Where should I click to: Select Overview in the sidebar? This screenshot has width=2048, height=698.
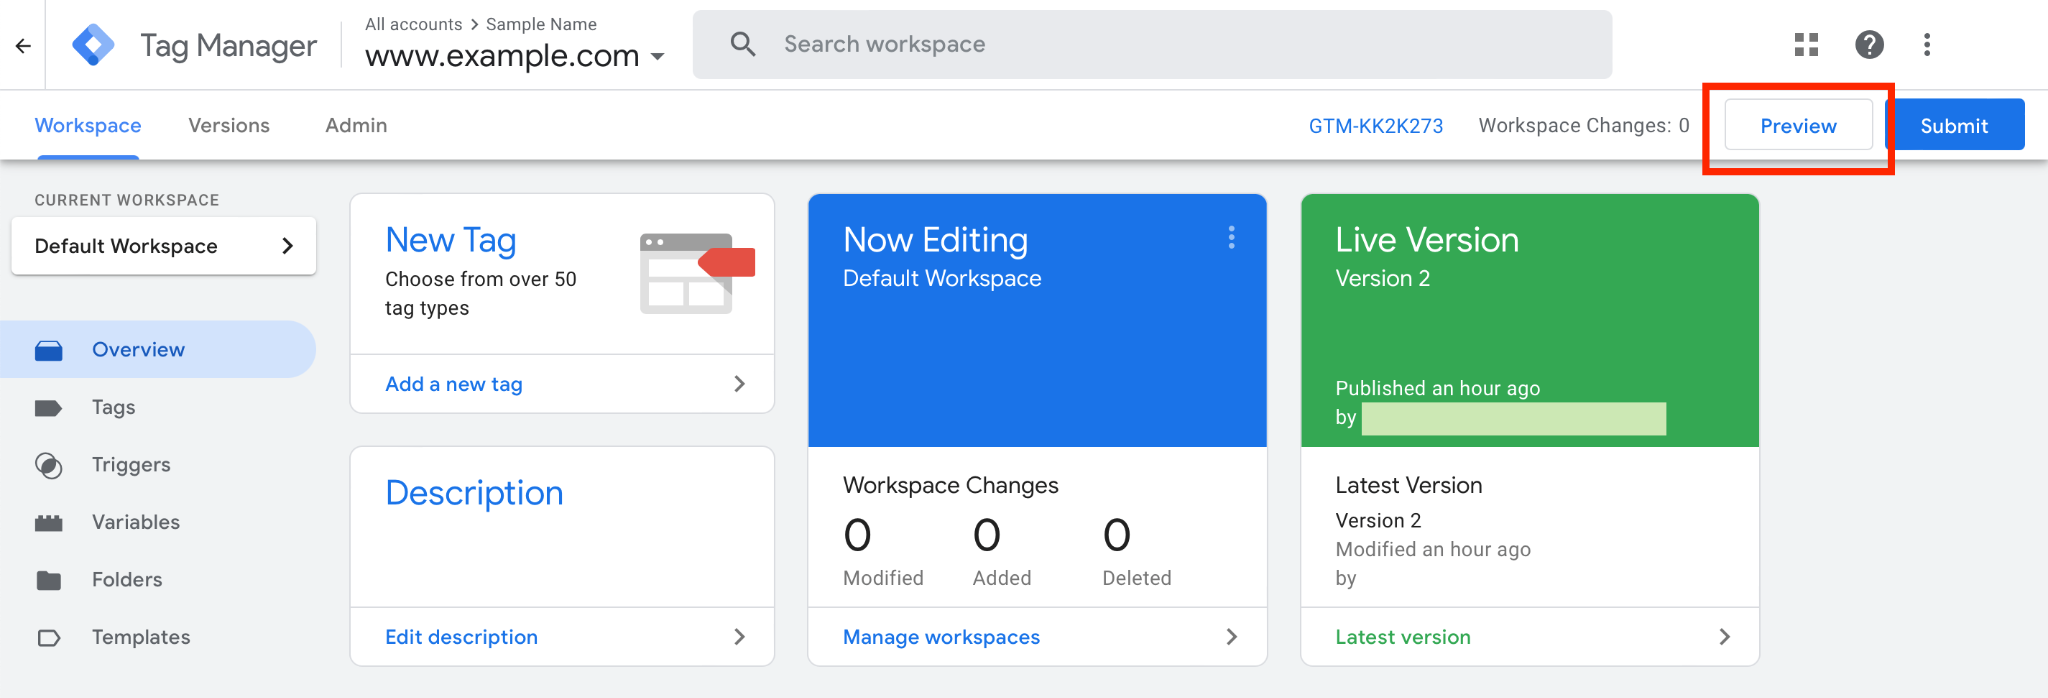[x=158, y=349]
